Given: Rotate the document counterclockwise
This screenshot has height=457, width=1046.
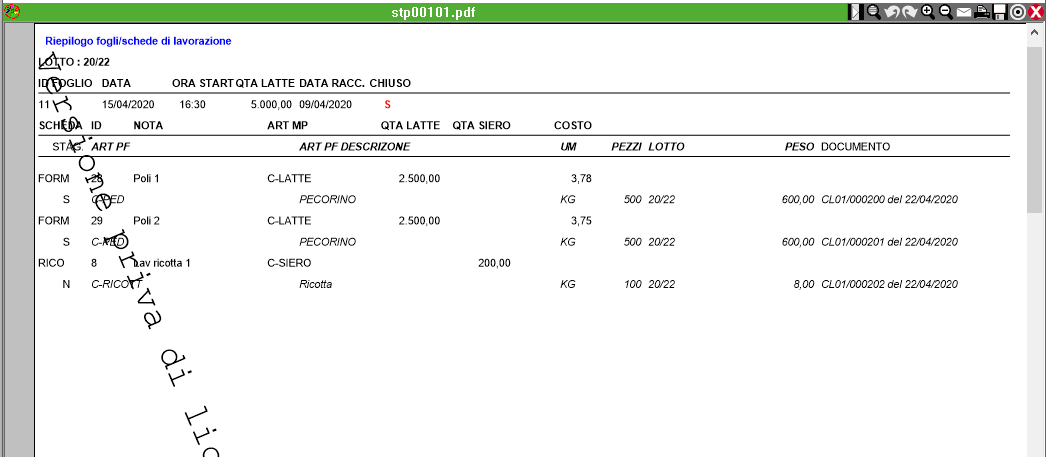Looking at the screenshot, I should click(x=892, y=12).
